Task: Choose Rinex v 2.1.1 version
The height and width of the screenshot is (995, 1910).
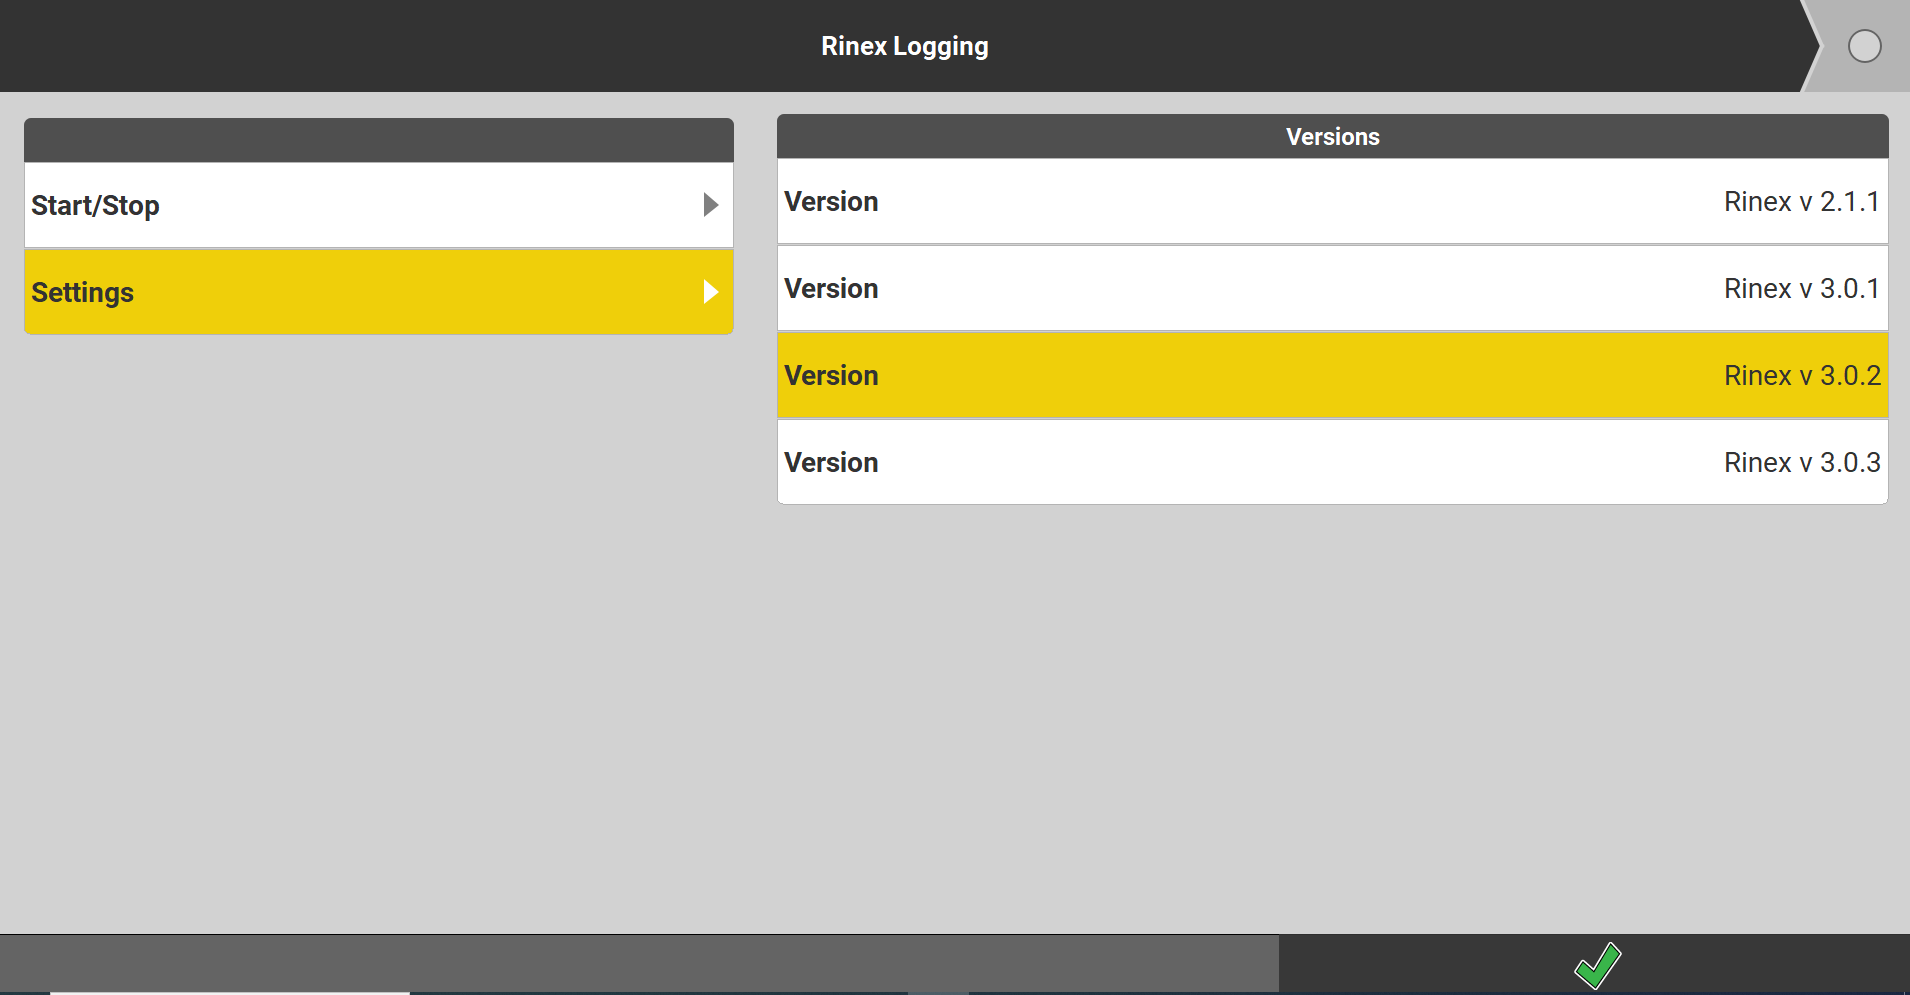Action: tap(1800, 202)
